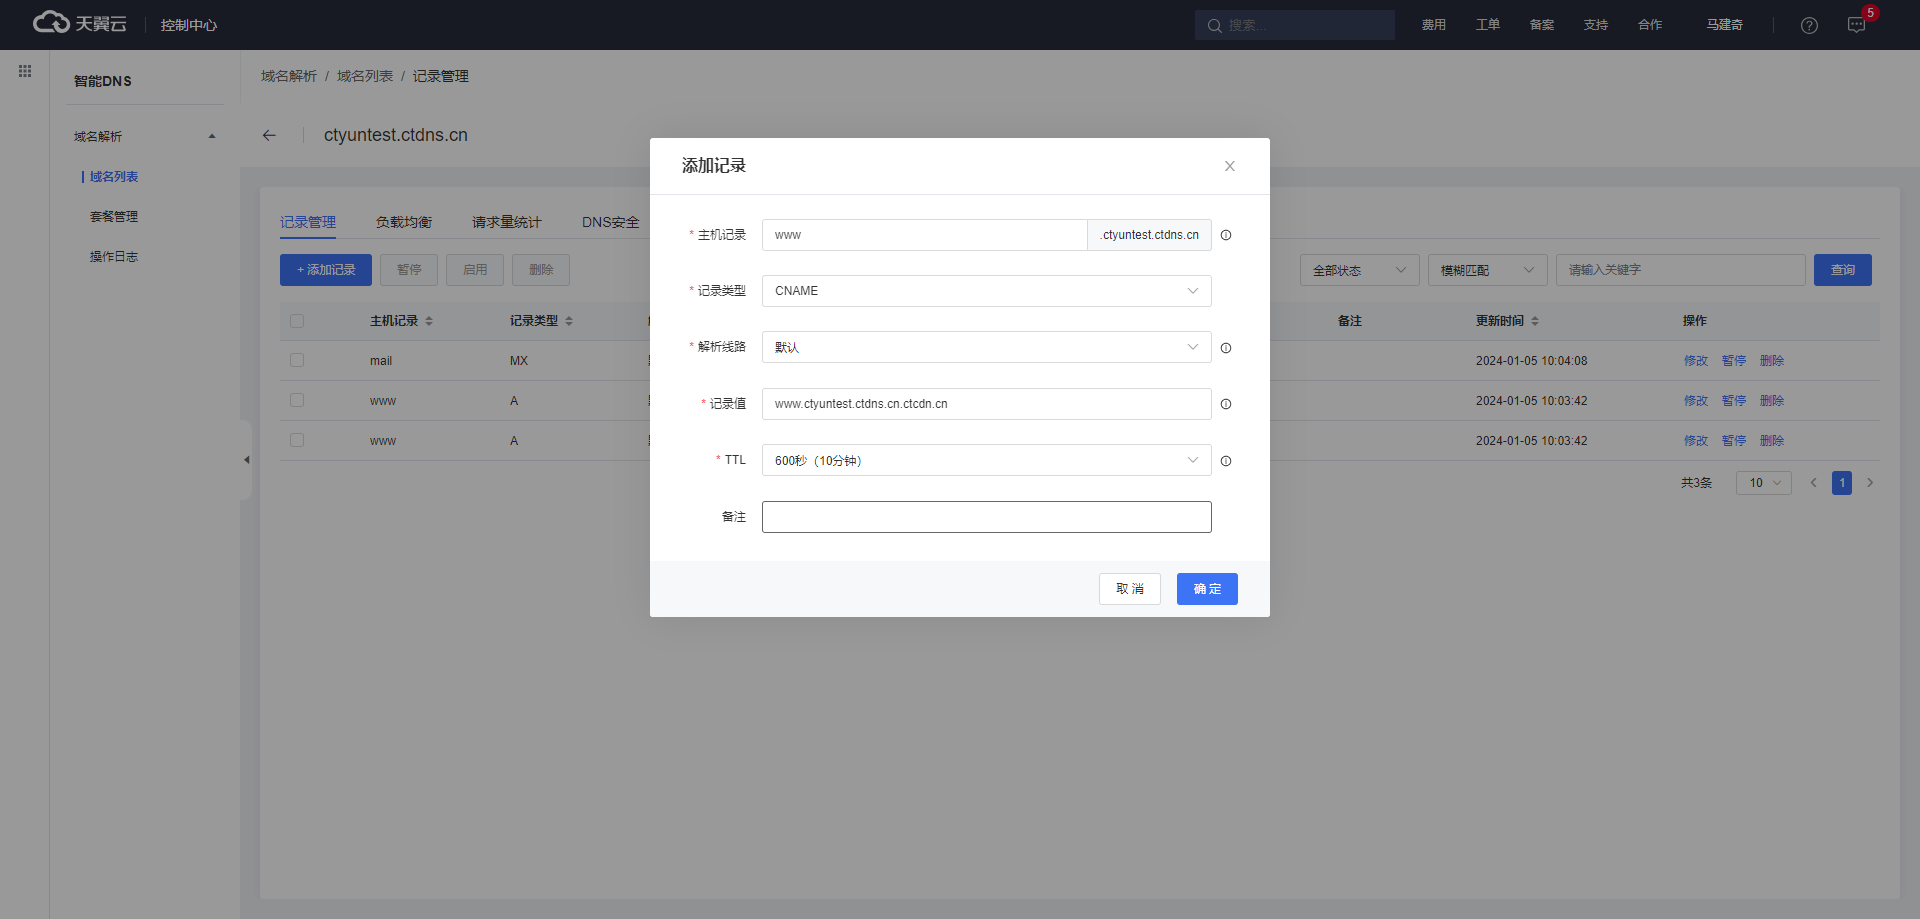1920x919 pixels.
Task: Focus the 备注 input field
Action: 986,517
